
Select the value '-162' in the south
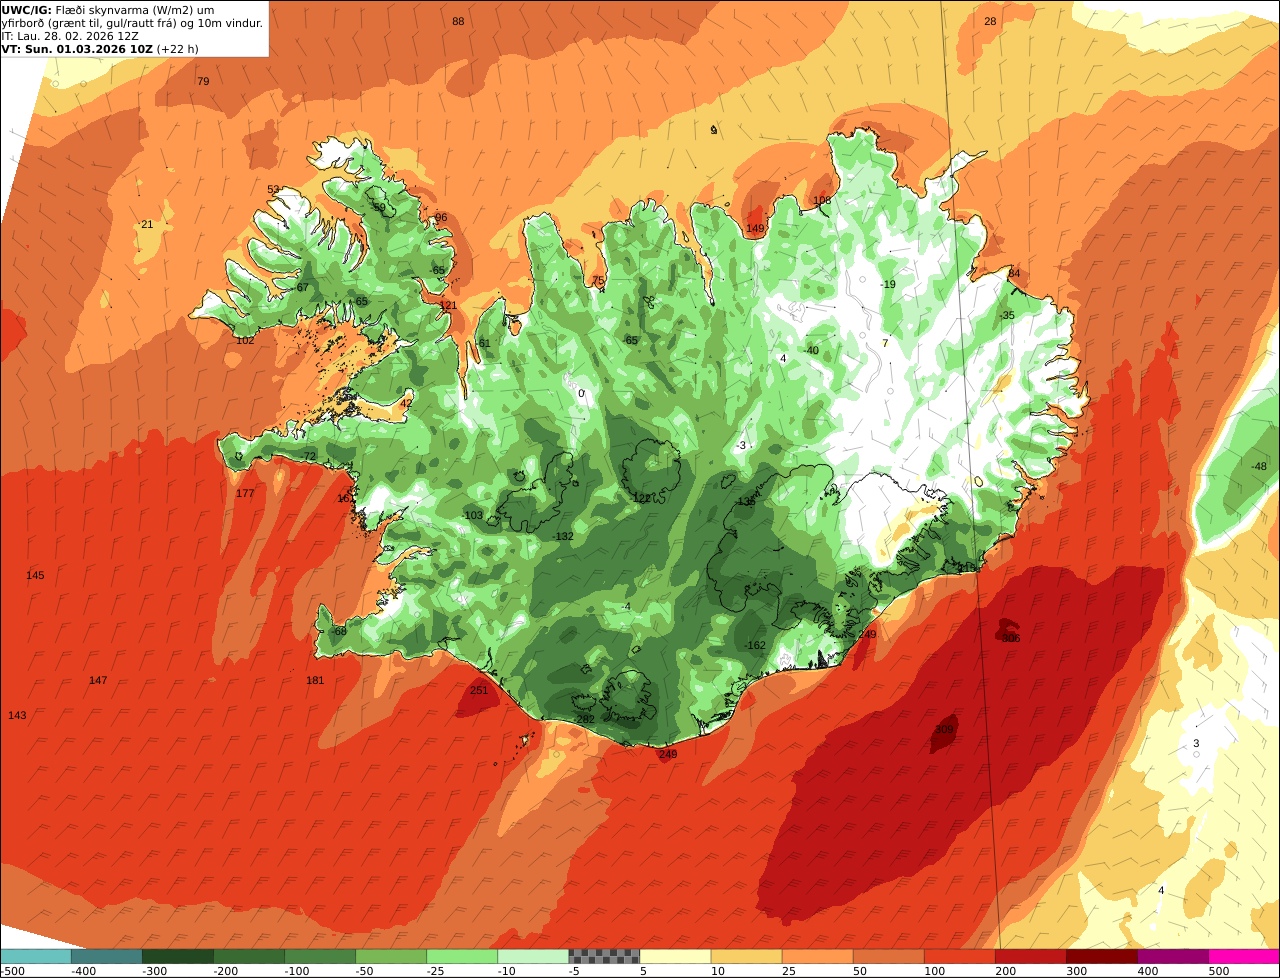(x=755, y=646)
